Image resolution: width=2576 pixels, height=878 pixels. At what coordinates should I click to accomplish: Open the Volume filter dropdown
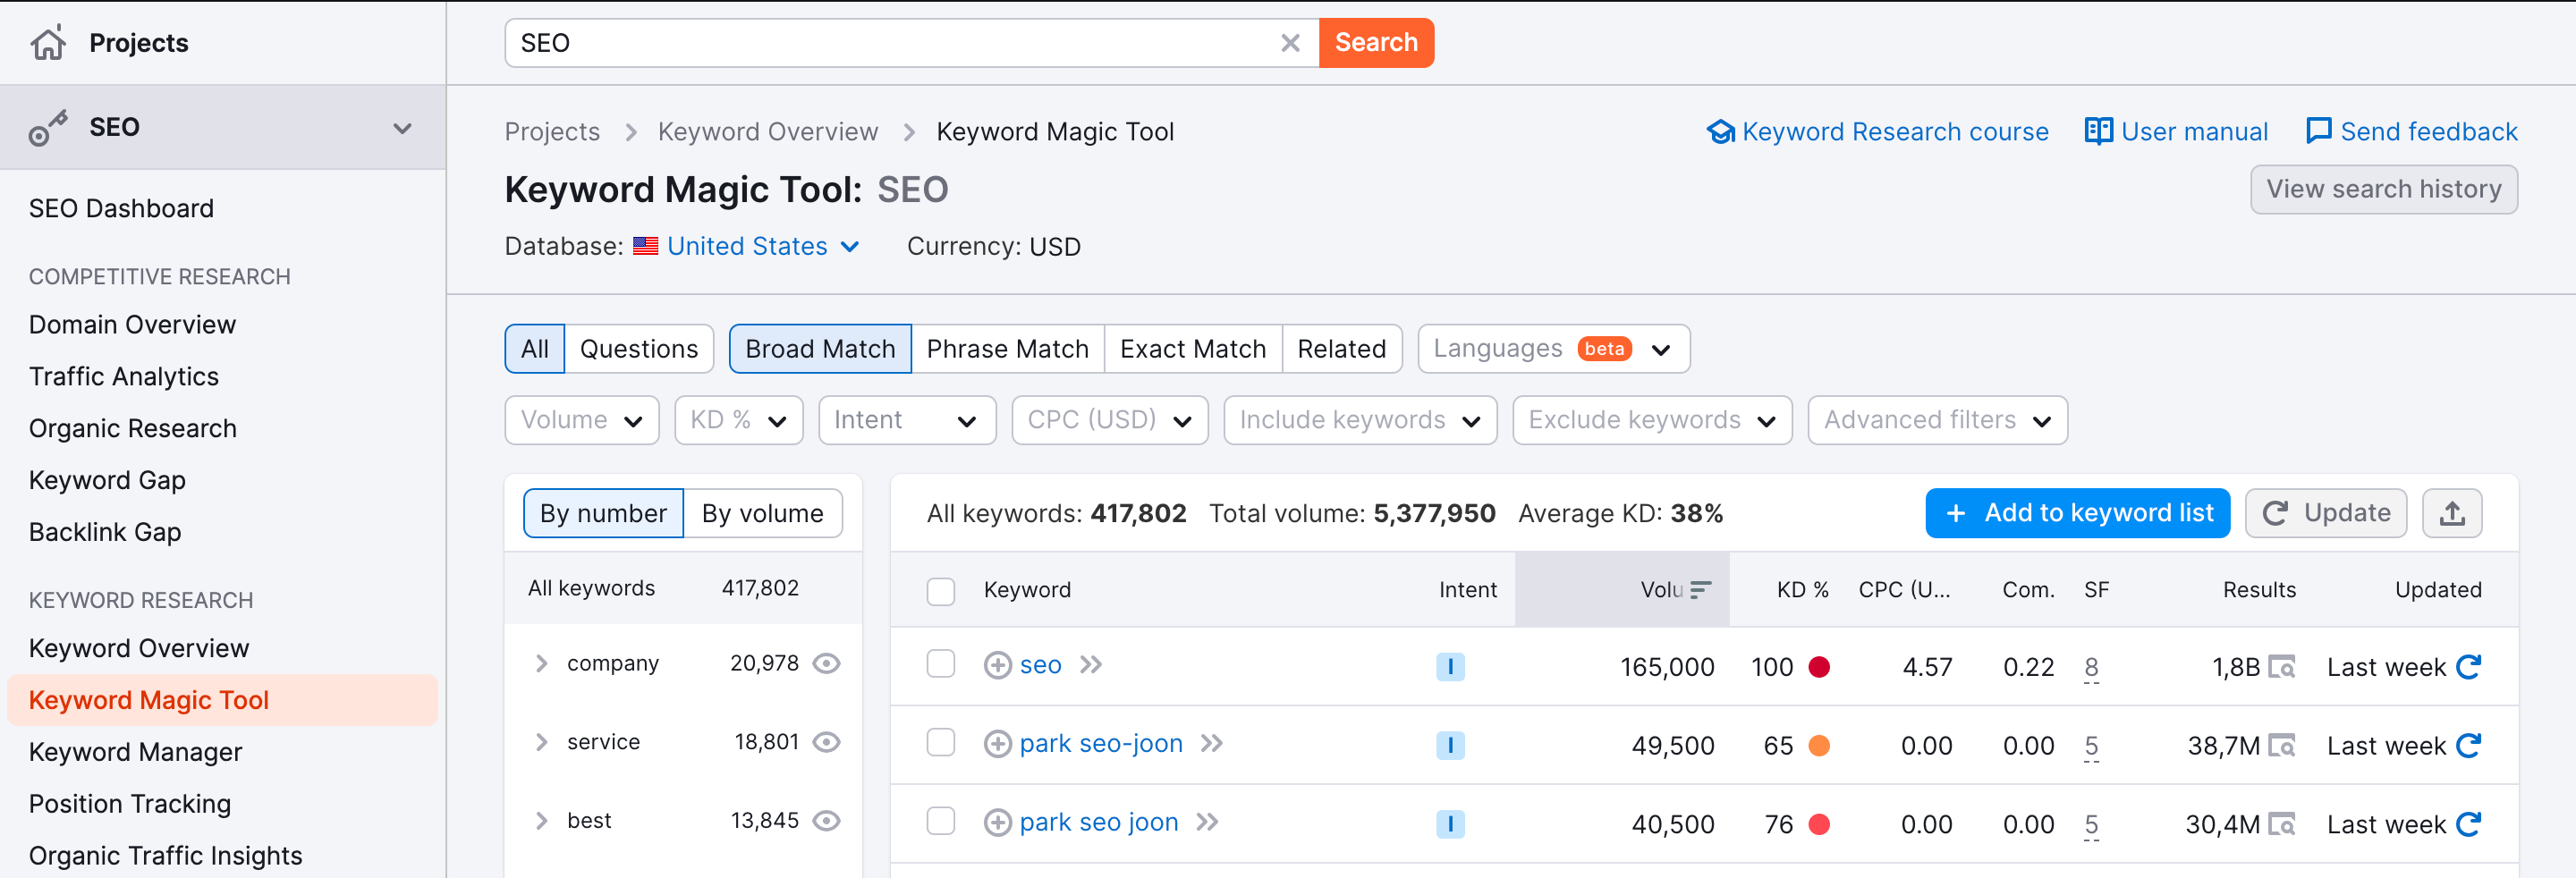(582, 420)
